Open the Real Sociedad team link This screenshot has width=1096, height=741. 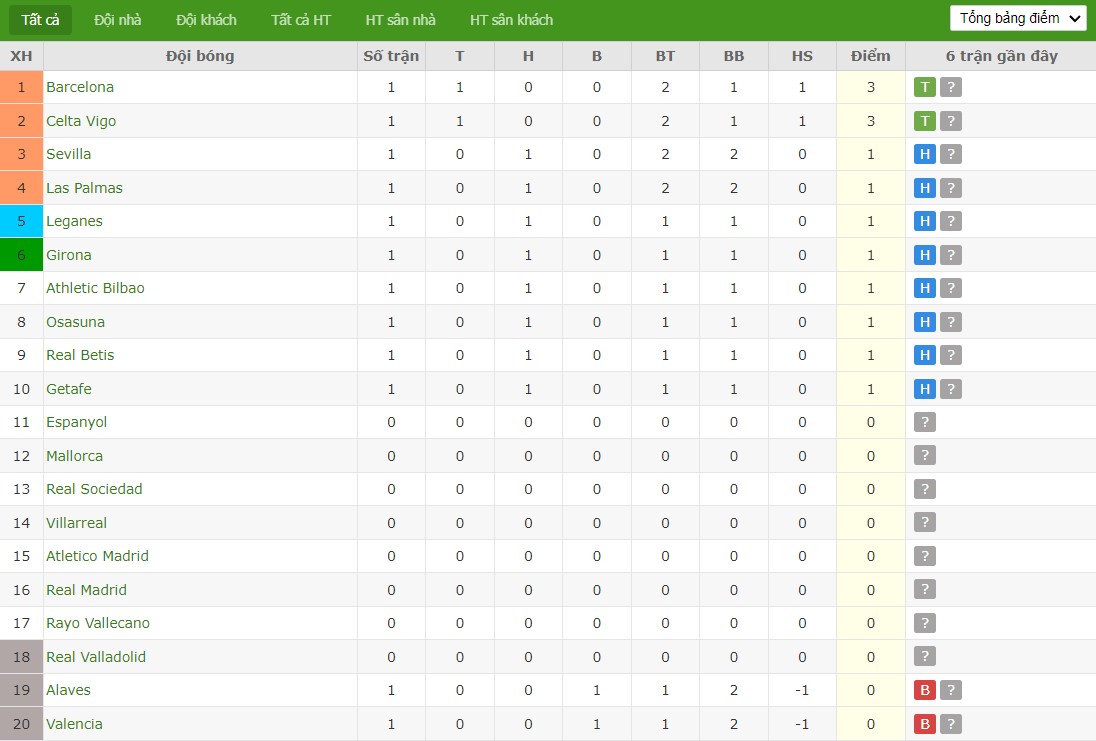click(94, 489)
